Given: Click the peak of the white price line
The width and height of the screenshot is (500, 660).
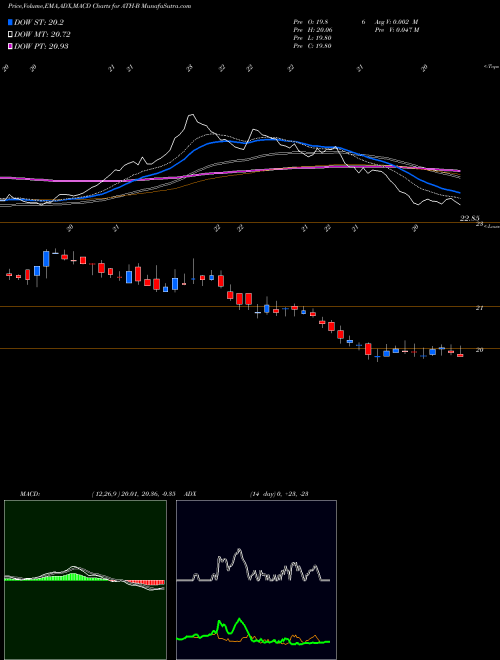Looking at the screenshot, I should pyautogui.click(x=192, y=114).
